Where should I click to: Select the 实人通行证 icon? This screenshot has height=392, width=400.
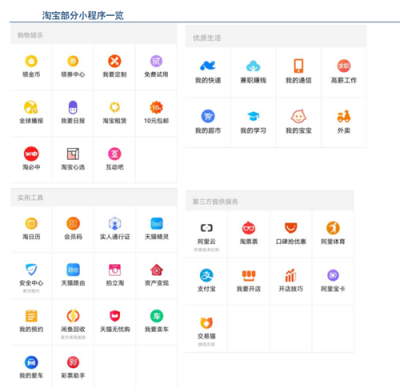[115, 224]
